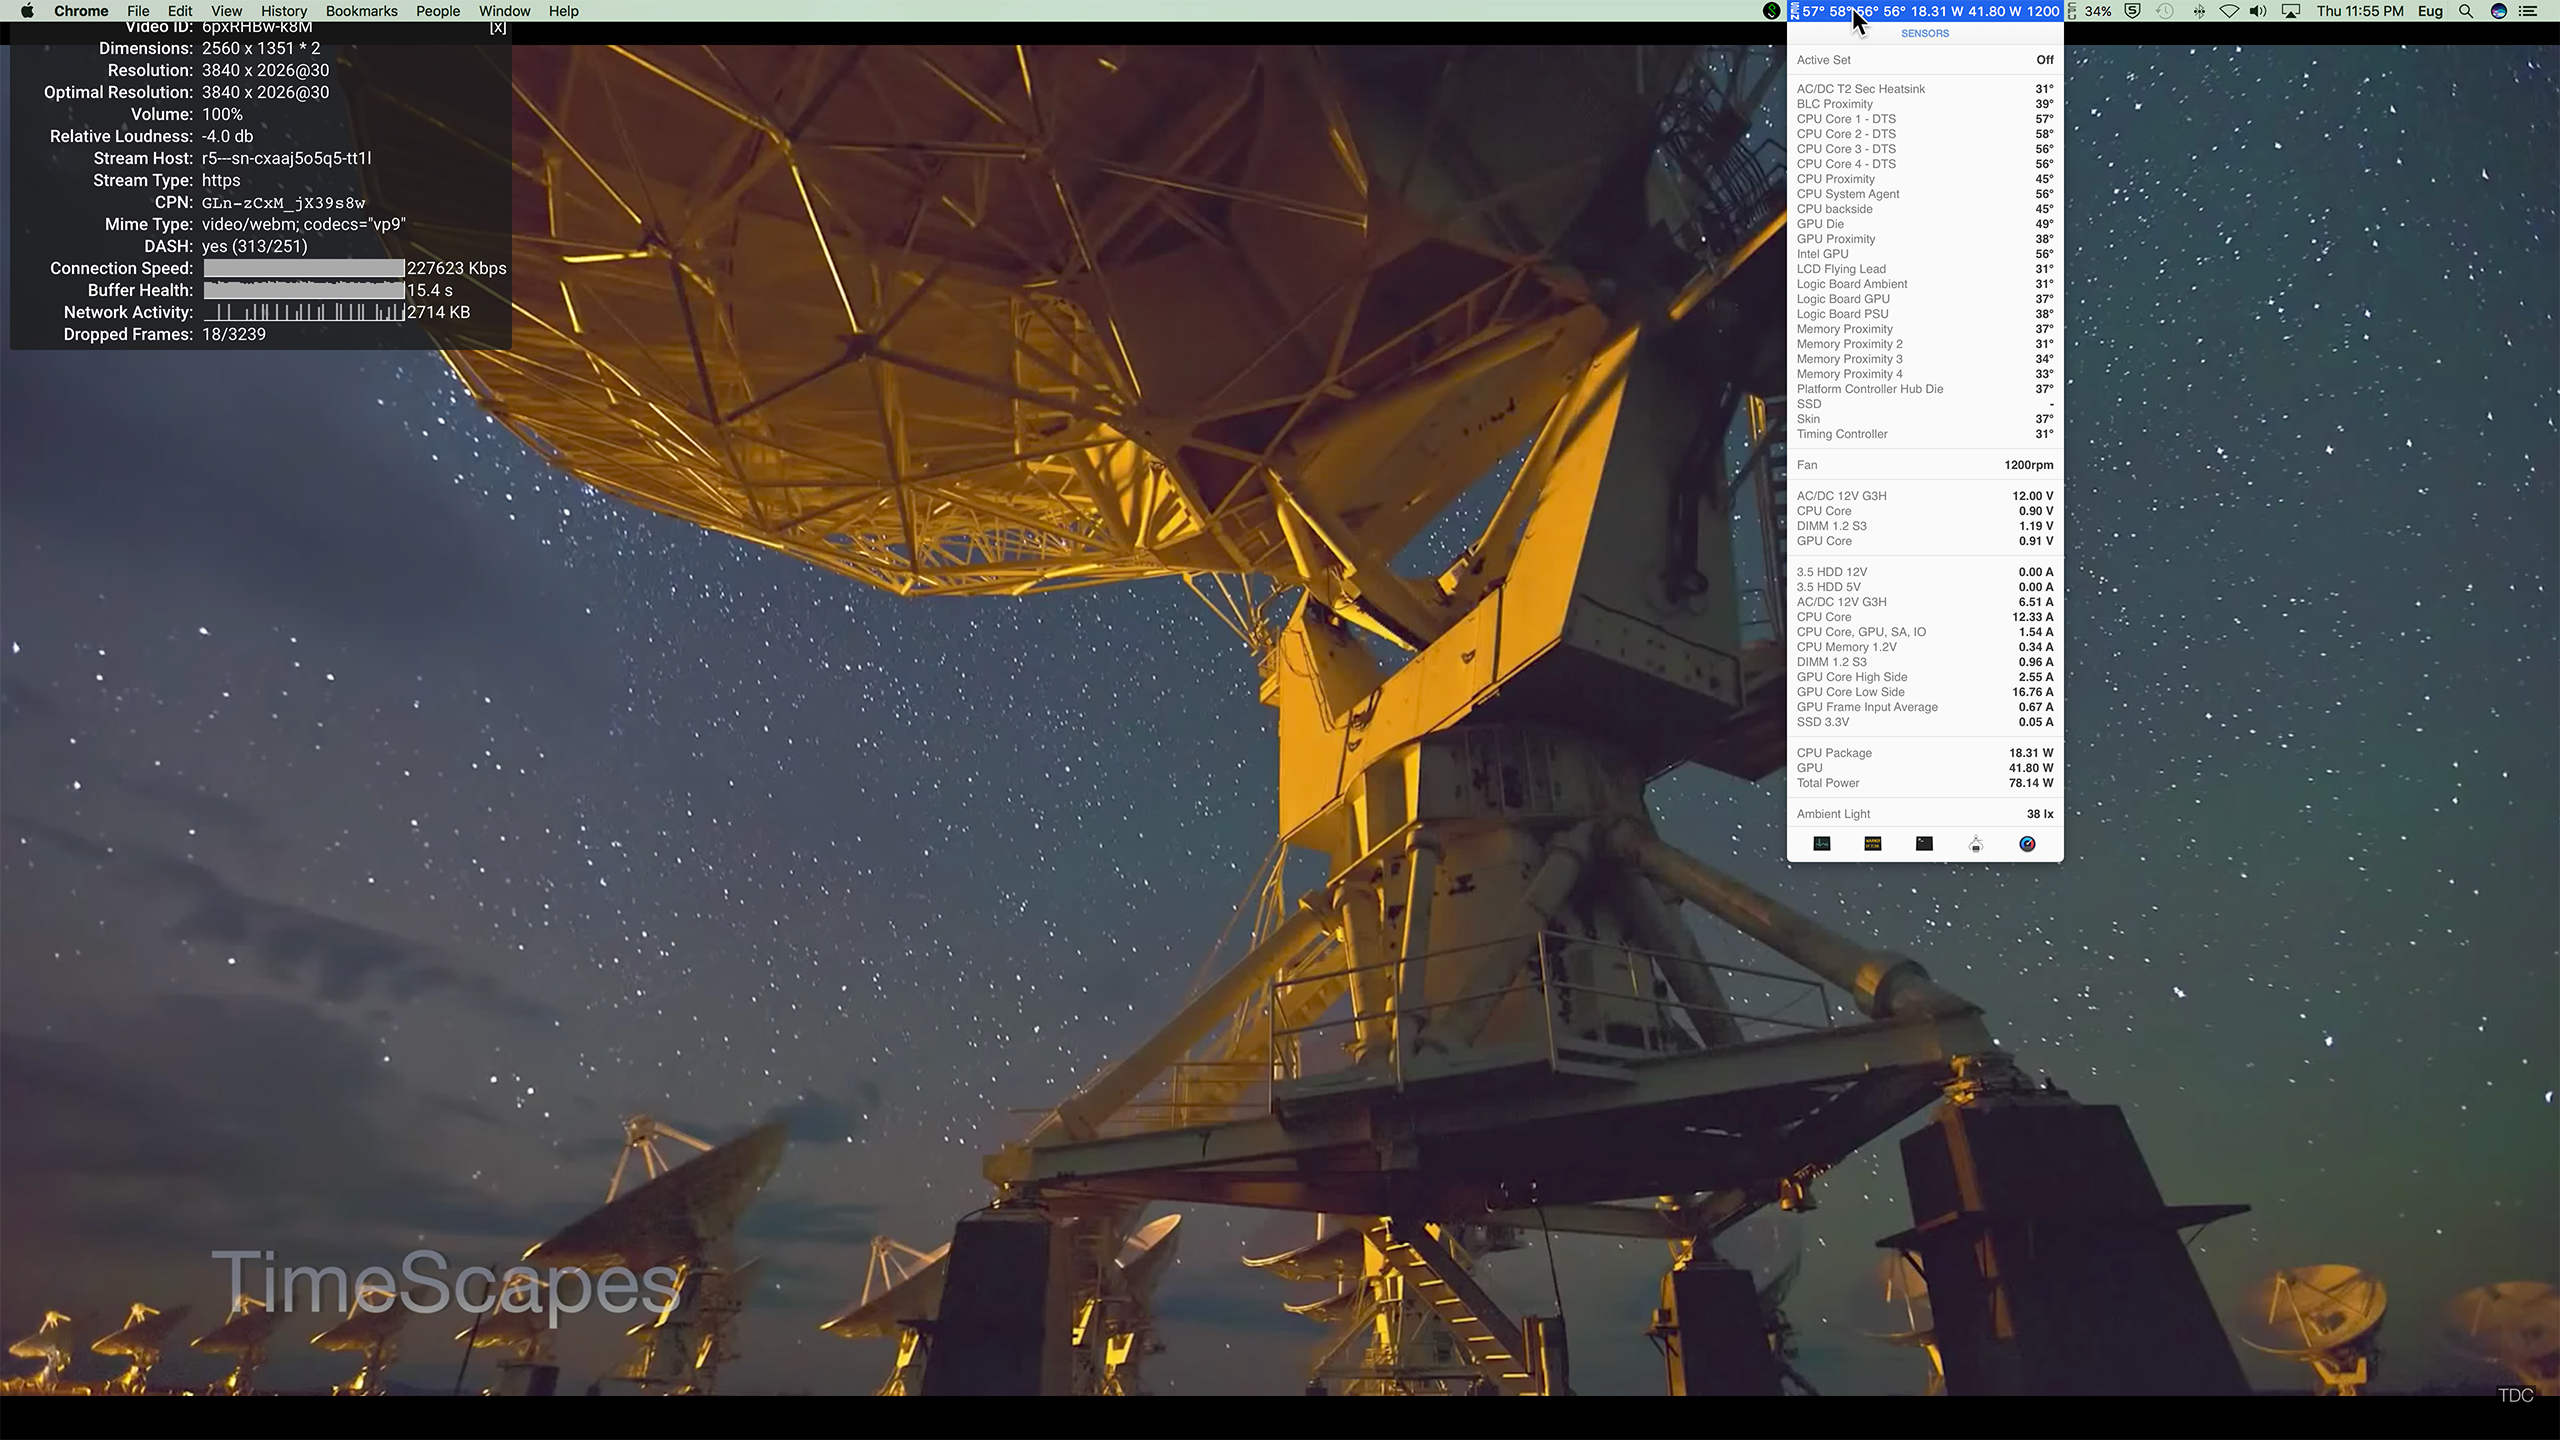This screenshot has width=2560, height=1440.
Task: Click the Network Activity graph
Action: tap(304, 312)
